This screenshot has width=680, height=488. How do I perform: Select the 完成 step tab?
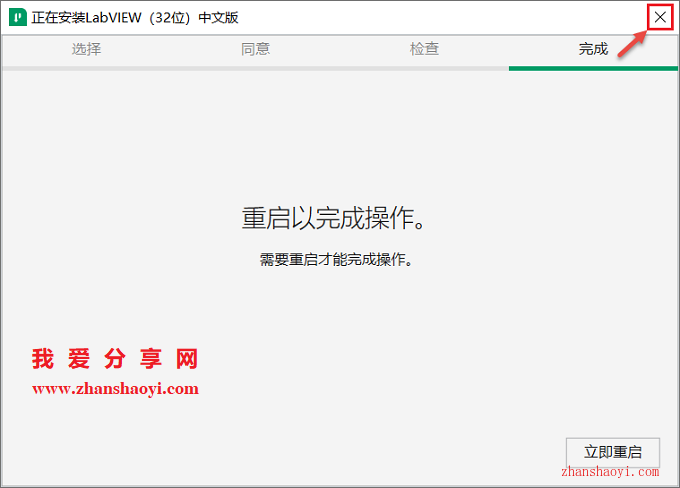pyautogui.click(x=593, y=49)
